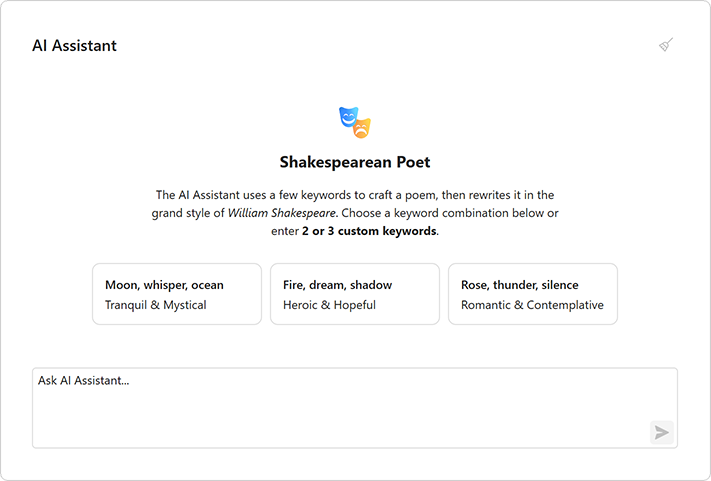
Task: Click the AI Assistant title text
Action: [74, 45]
